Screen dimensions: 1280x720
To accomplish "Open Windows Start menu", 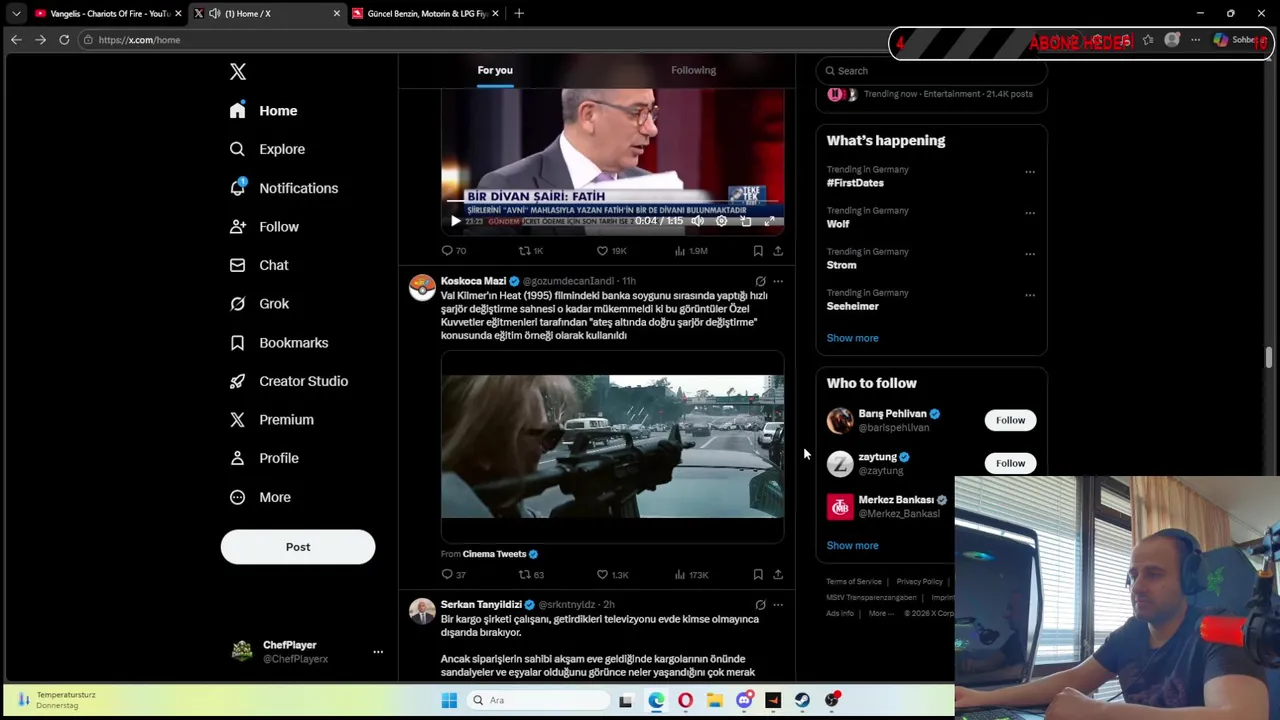I will click(449, 700).
